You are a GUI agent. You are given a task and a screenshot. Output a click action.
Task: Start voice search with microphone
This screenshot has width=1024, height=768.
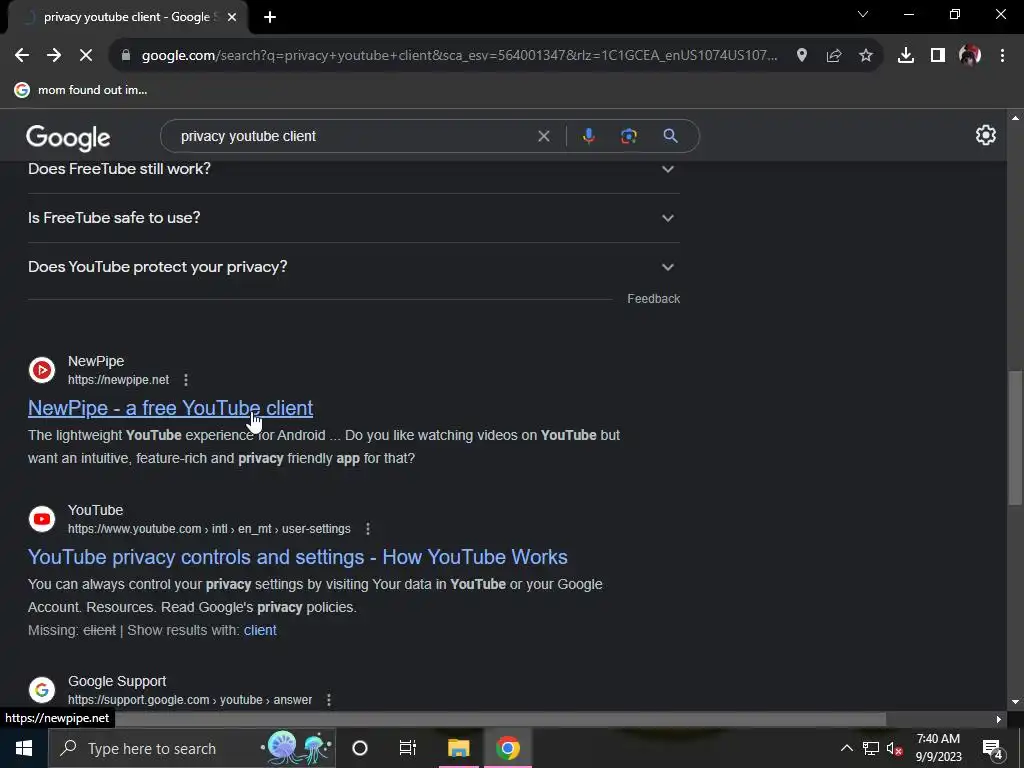pyautogui.click(x=588, y=136)
